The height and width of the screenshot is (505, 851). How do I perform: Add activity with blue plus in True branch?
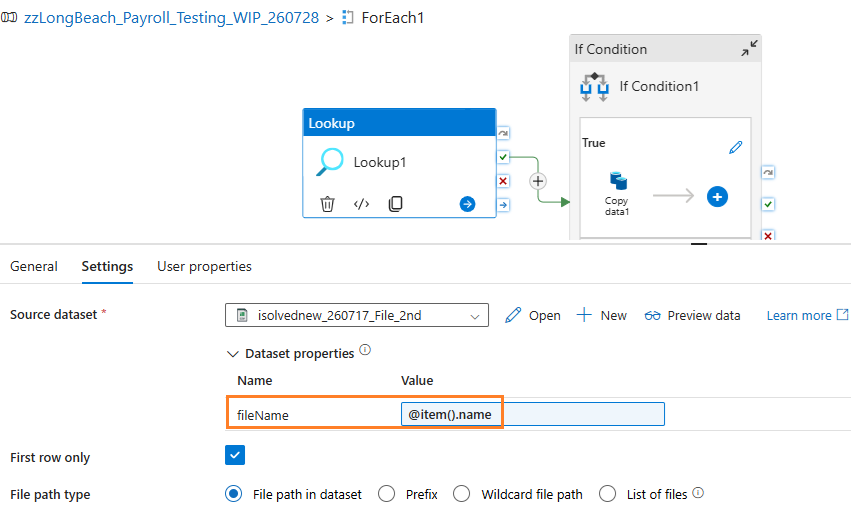pos(717,197)
